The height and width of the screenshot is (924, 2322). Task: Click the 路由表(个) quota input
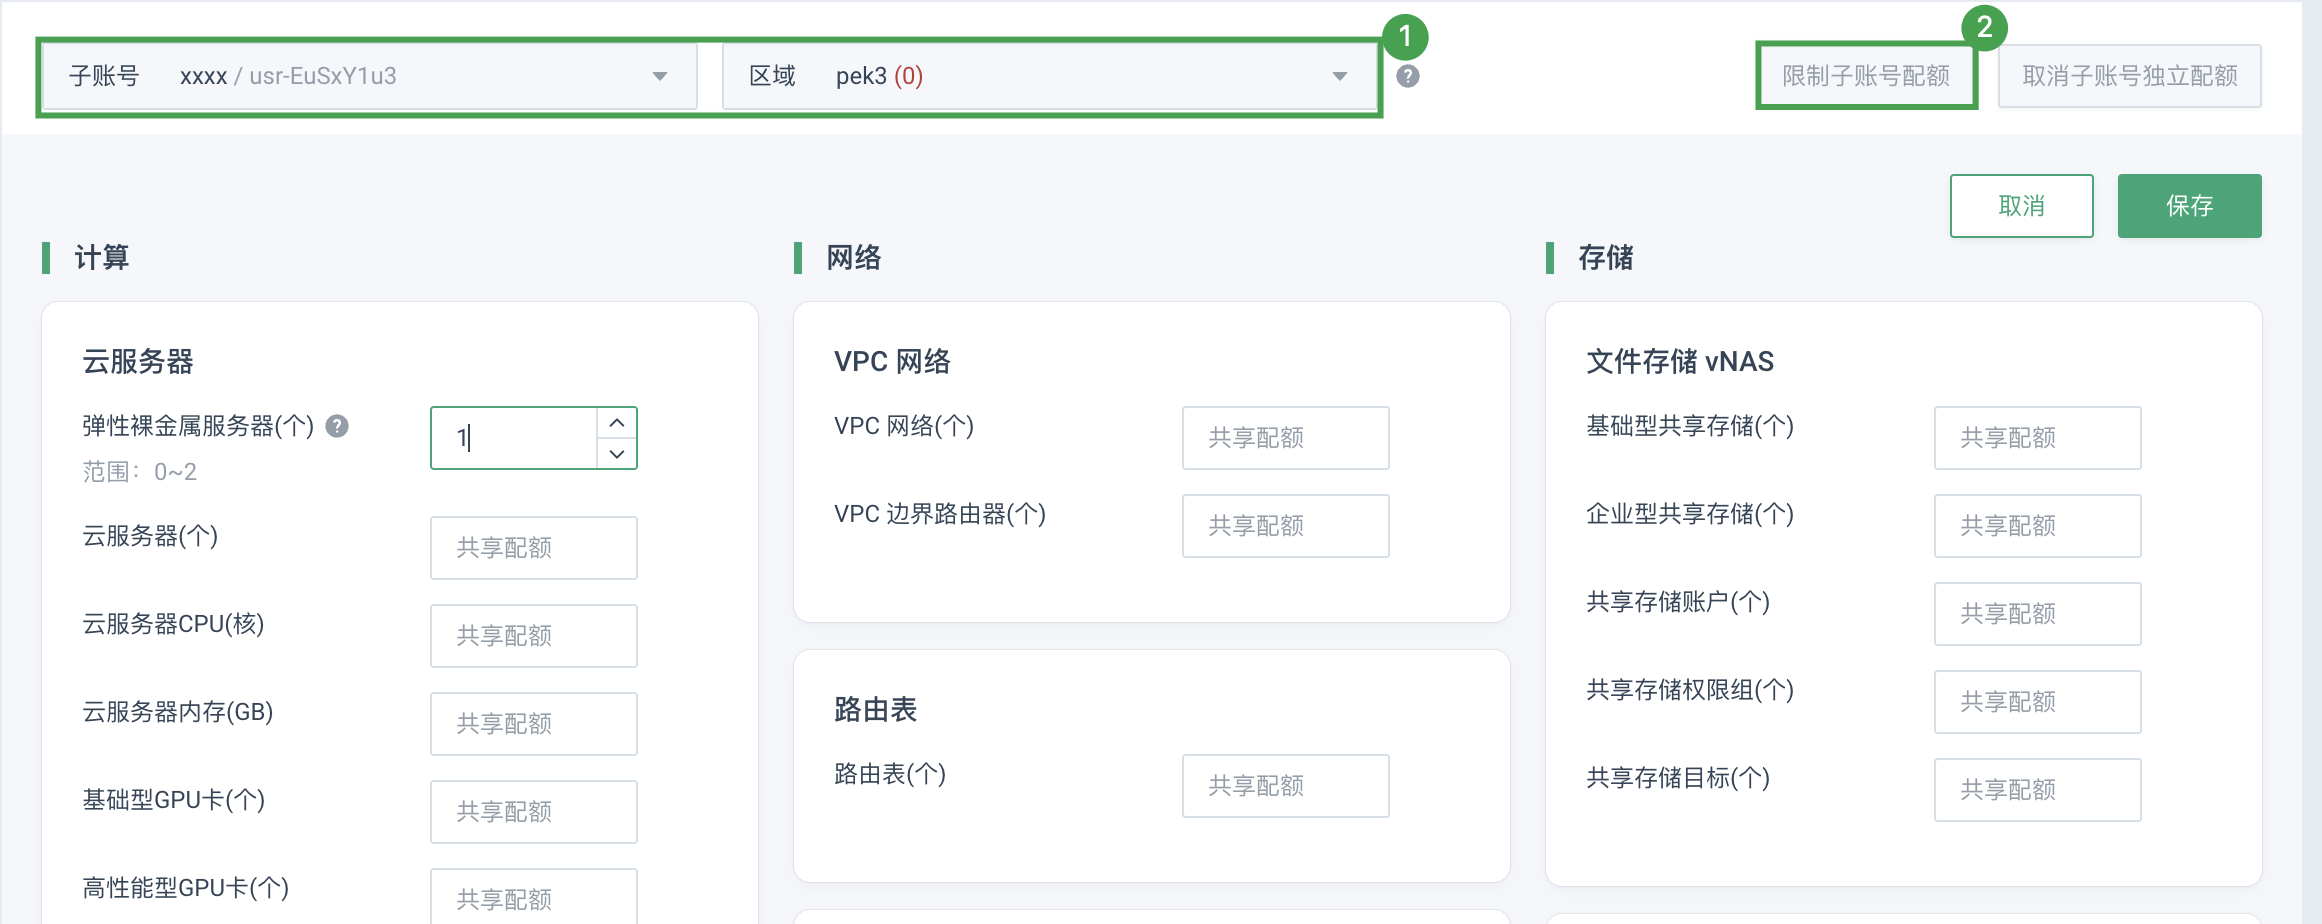(x=1285, y=786)
